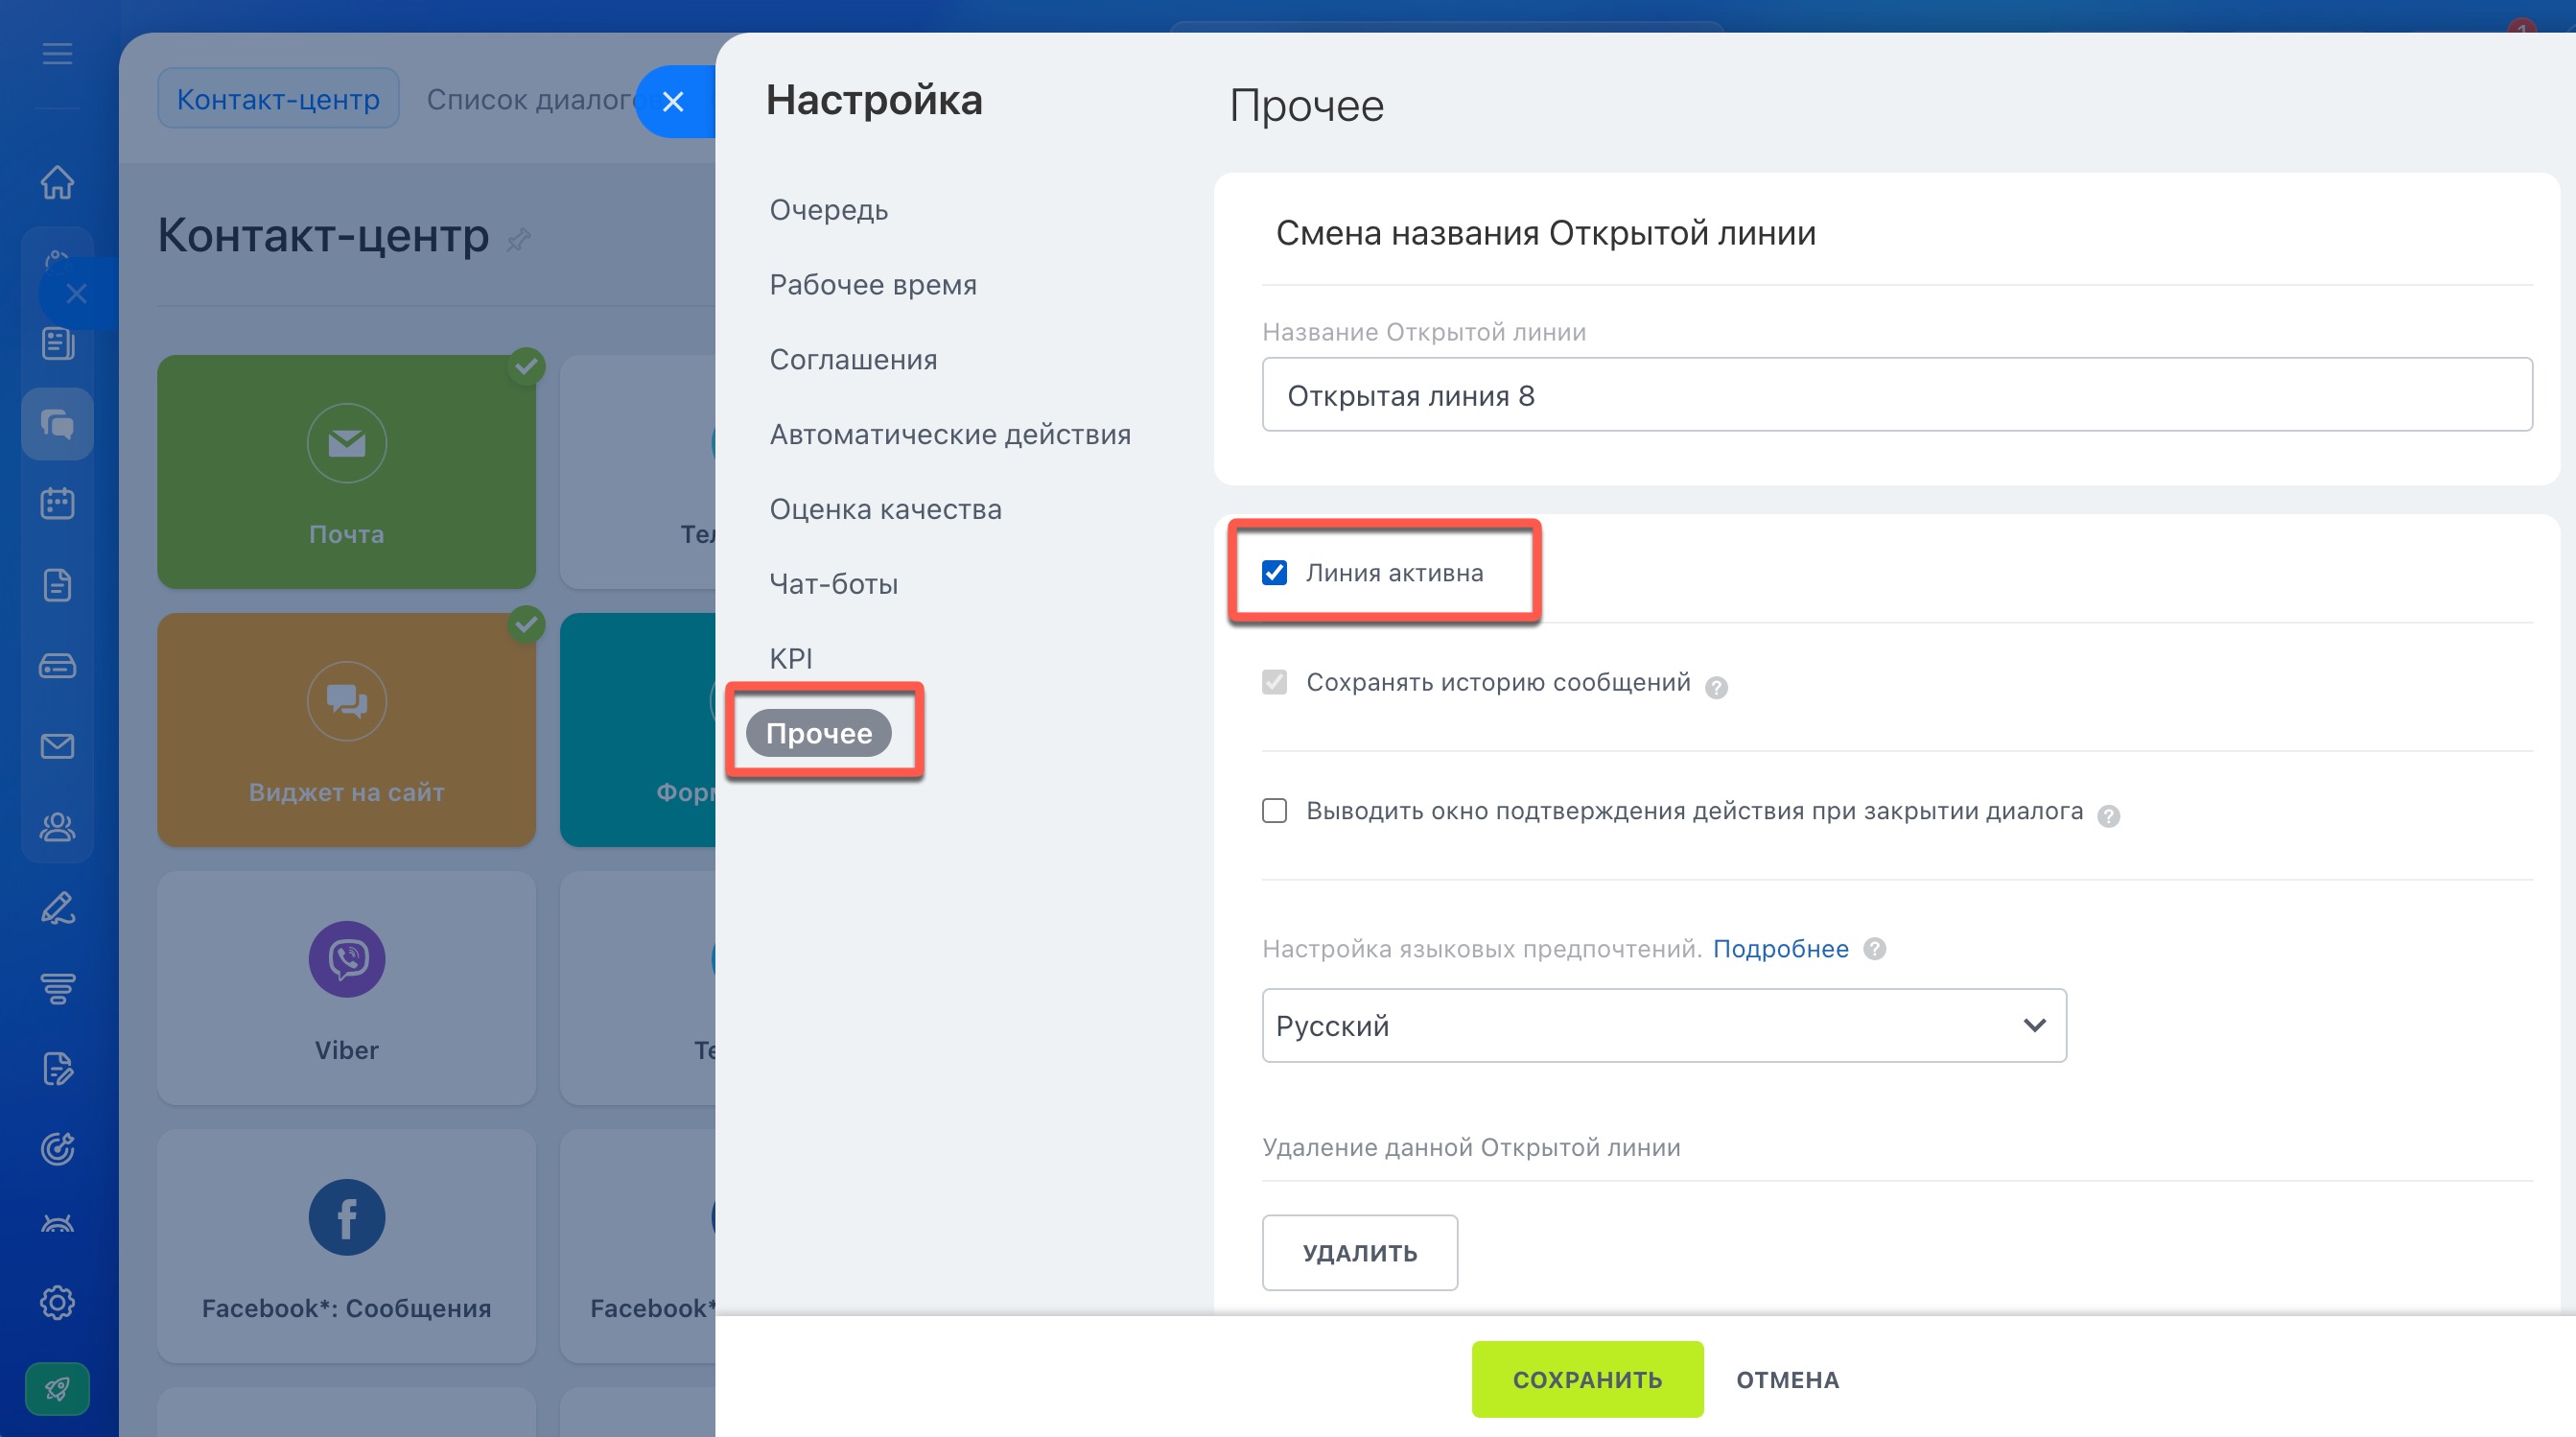Open Оценка качества settings section
The image size is (2576, 1437).
coord(885,510)
